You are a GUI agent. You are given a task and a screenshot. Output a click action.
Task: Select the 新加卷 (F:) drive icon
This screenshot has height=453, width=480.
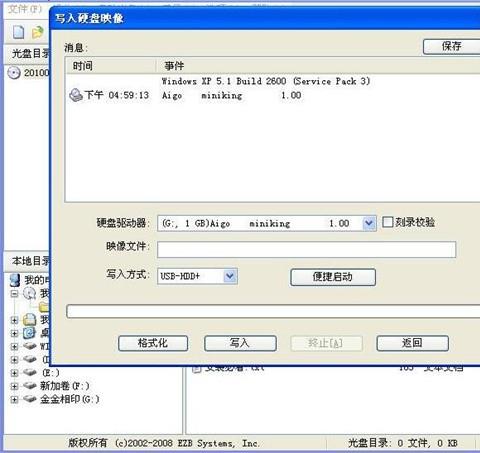click(x=29, y=386)
